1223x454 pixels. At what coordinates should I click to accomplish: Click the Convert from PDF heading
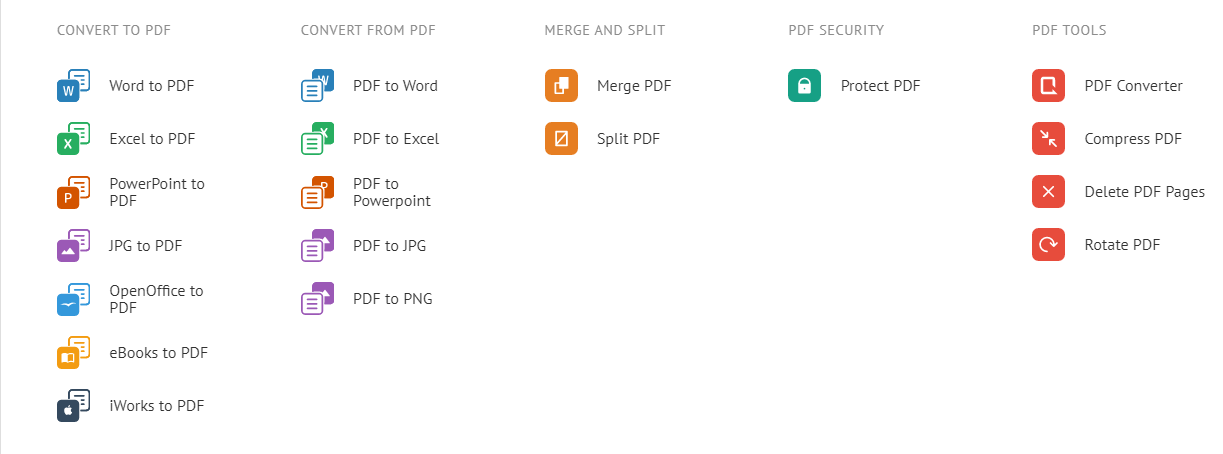coord(368,30)
